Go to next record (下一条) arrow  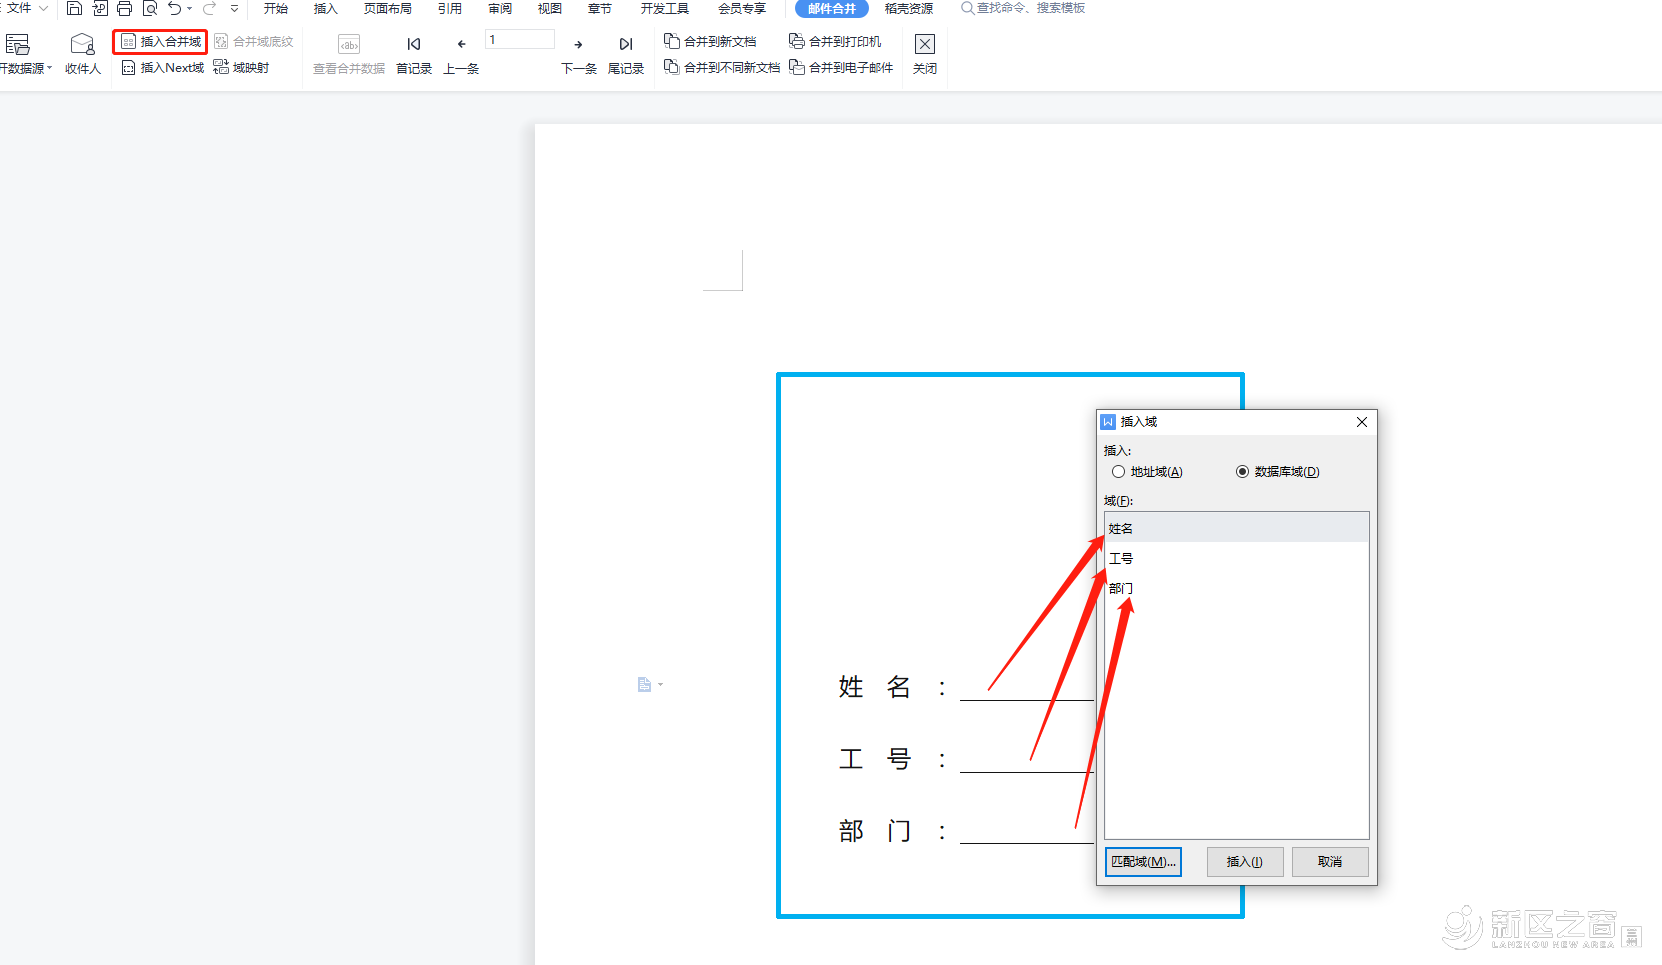(578, 45)
